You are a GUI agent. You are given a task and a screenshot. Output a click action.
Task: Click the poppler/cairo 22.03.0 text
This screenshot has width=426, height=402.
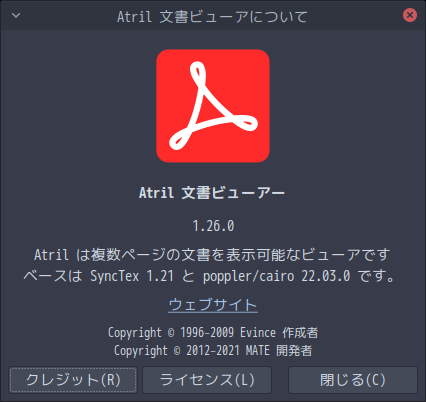pyautogui.click(x=277, y=276)
